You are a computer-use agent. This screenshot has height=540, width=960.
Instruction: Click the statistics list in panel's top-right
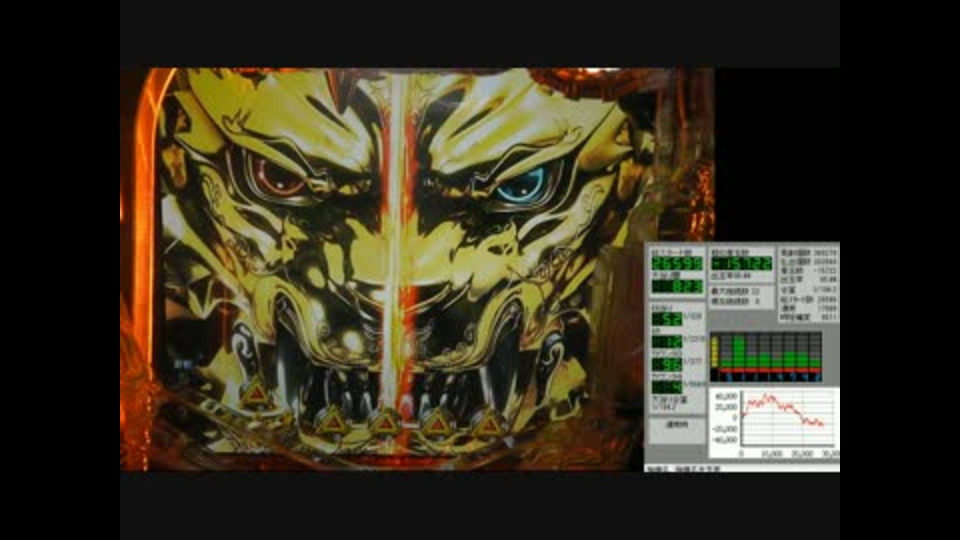tap(808, 285)
